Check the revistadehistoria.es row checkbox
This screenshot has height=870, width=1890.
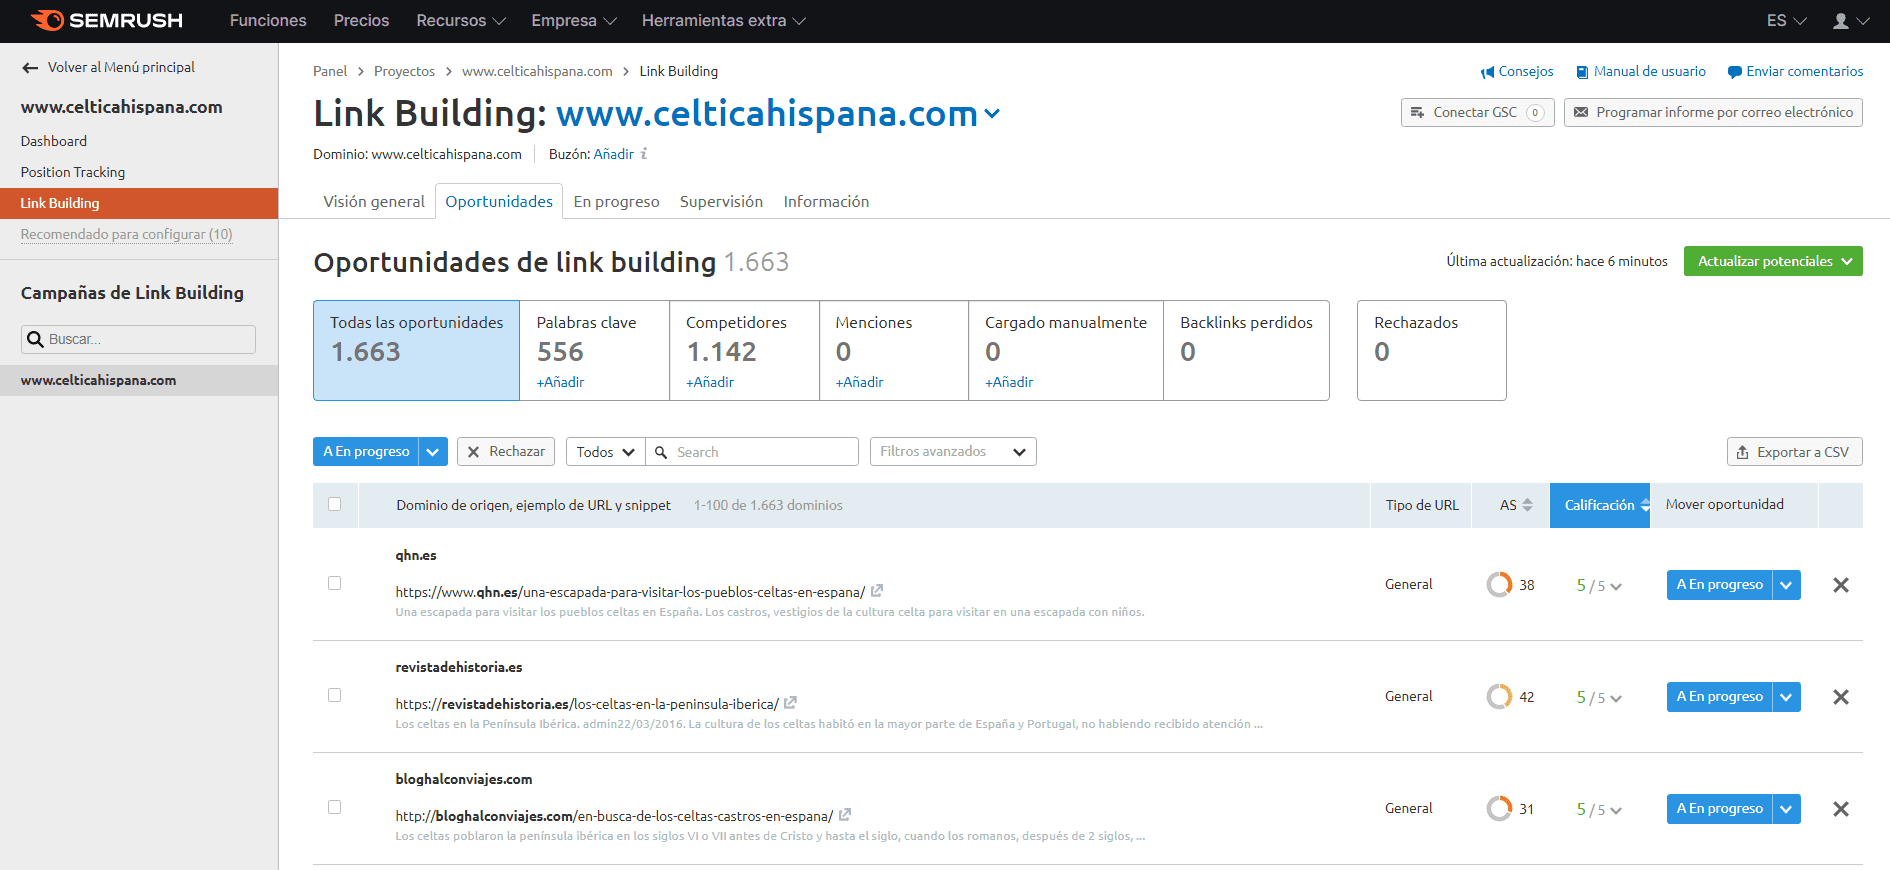coord(335,695)
